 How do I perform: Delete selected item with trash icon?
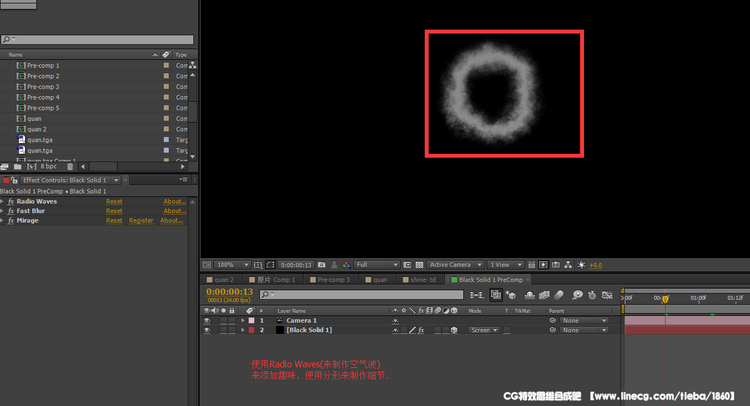pos(70,166)
